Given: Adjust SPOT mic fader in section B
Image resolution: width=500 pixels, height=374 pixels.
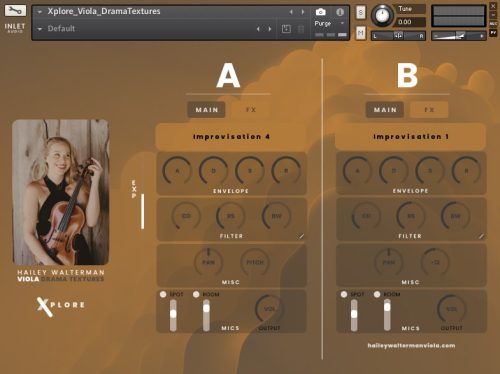Looking at the screenshot, I should (x=354, y=315).
